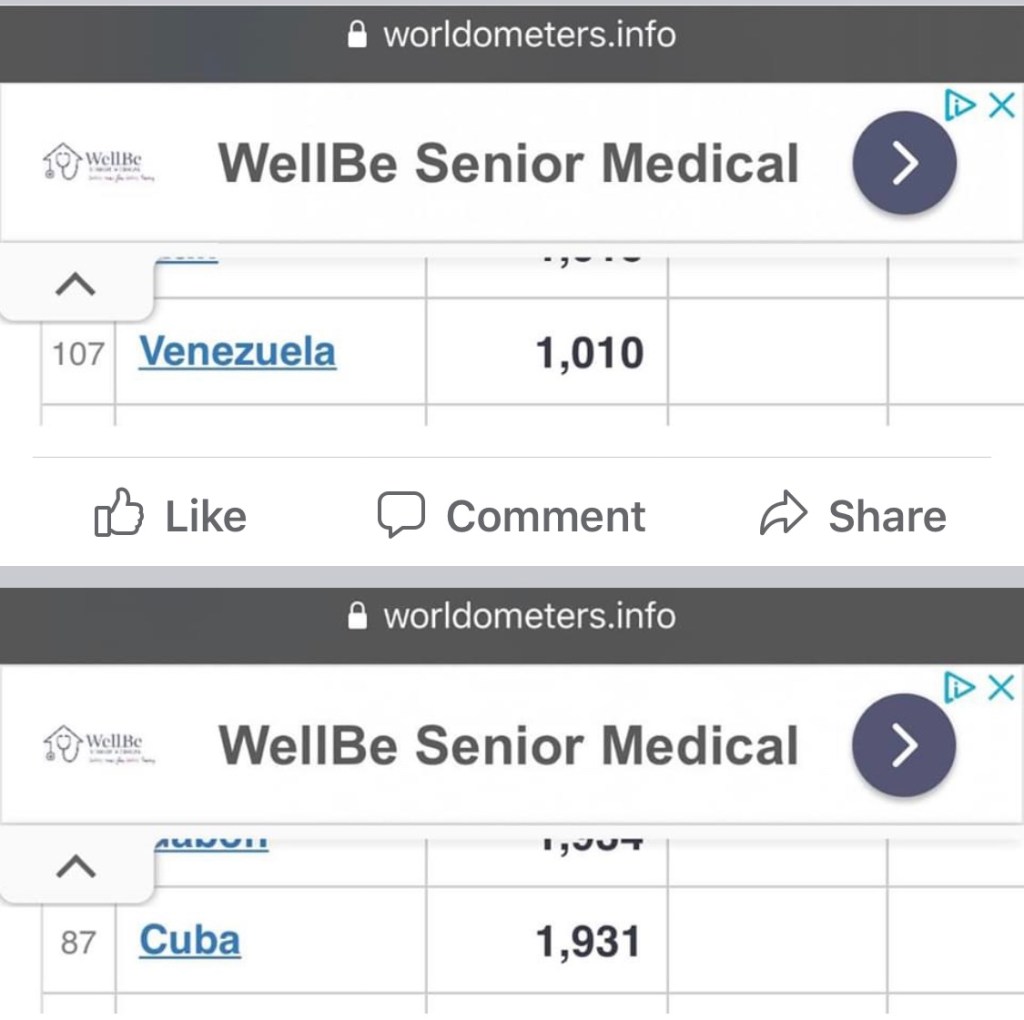The height and width of the screenshot is (1020, 1024).
Task: Click the WellBe Senior Medical ad text above Cuba
Action: point(508,746)
